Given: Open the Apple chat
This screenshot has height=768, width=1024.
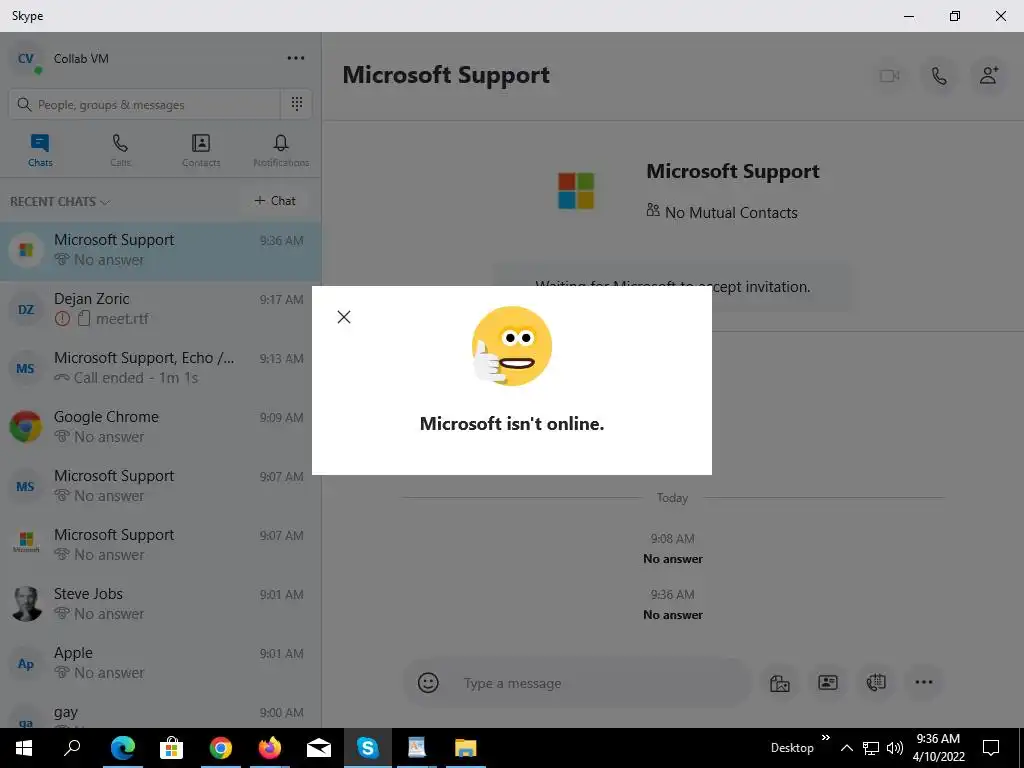Looking at the screenshot, I should tap(161, 663).
